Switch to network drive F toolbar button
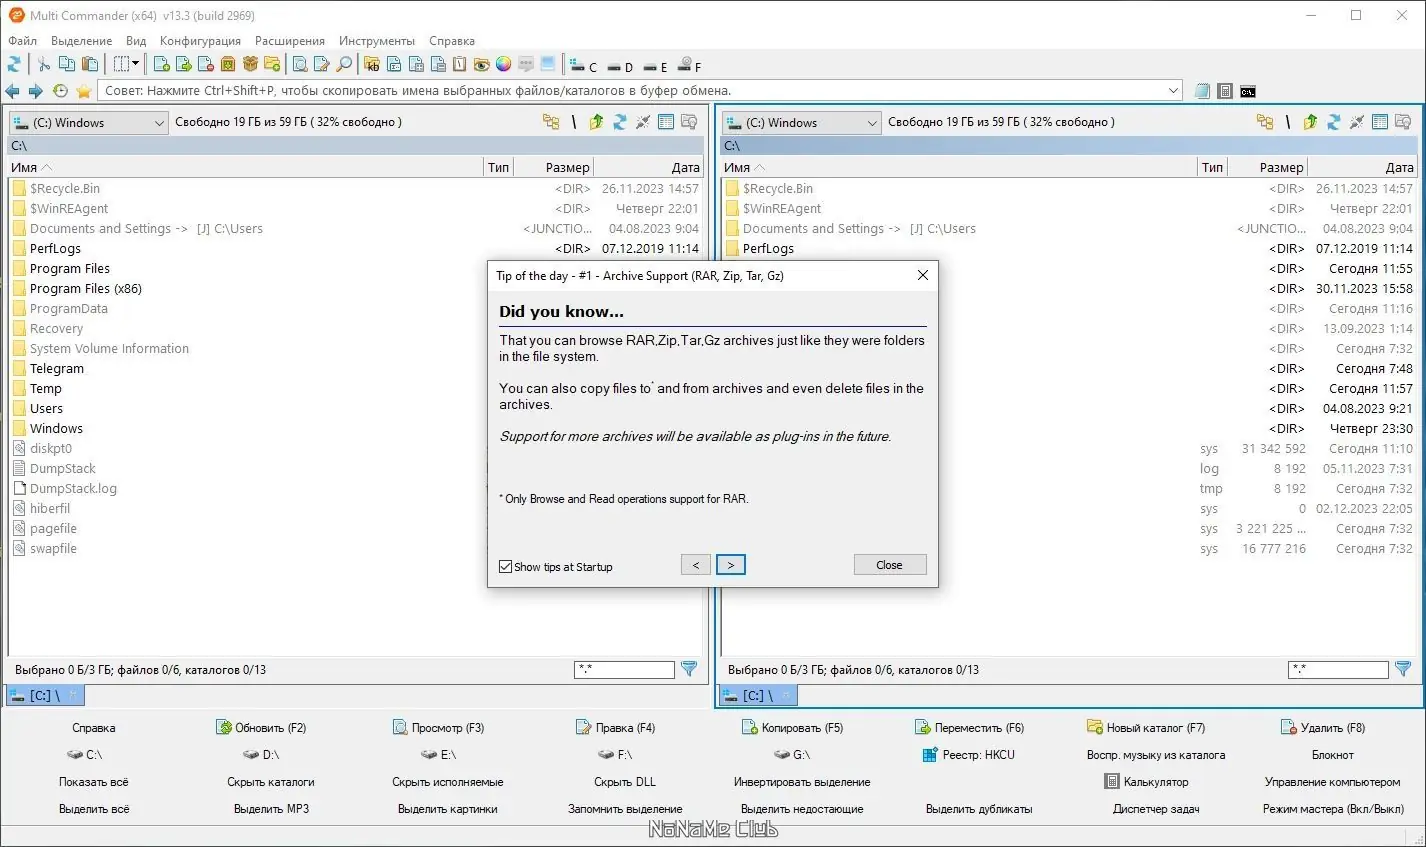 click(x=689, y=66)
